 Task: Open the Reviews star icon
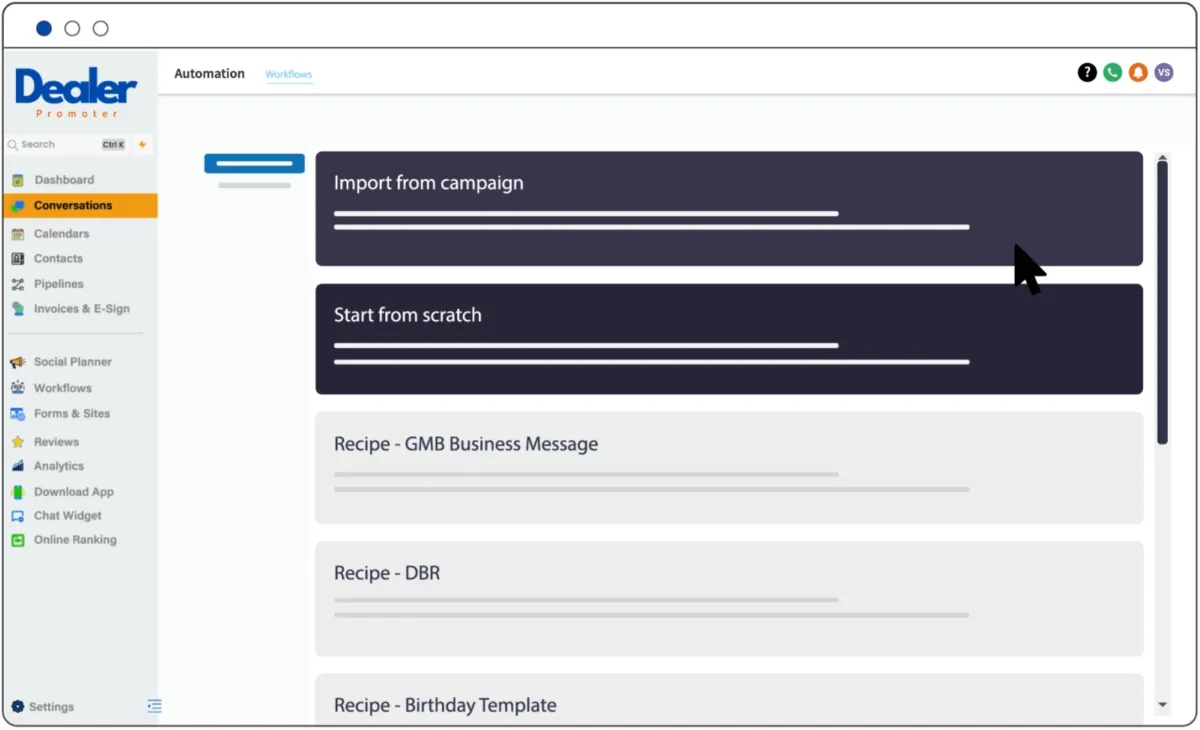17,442
